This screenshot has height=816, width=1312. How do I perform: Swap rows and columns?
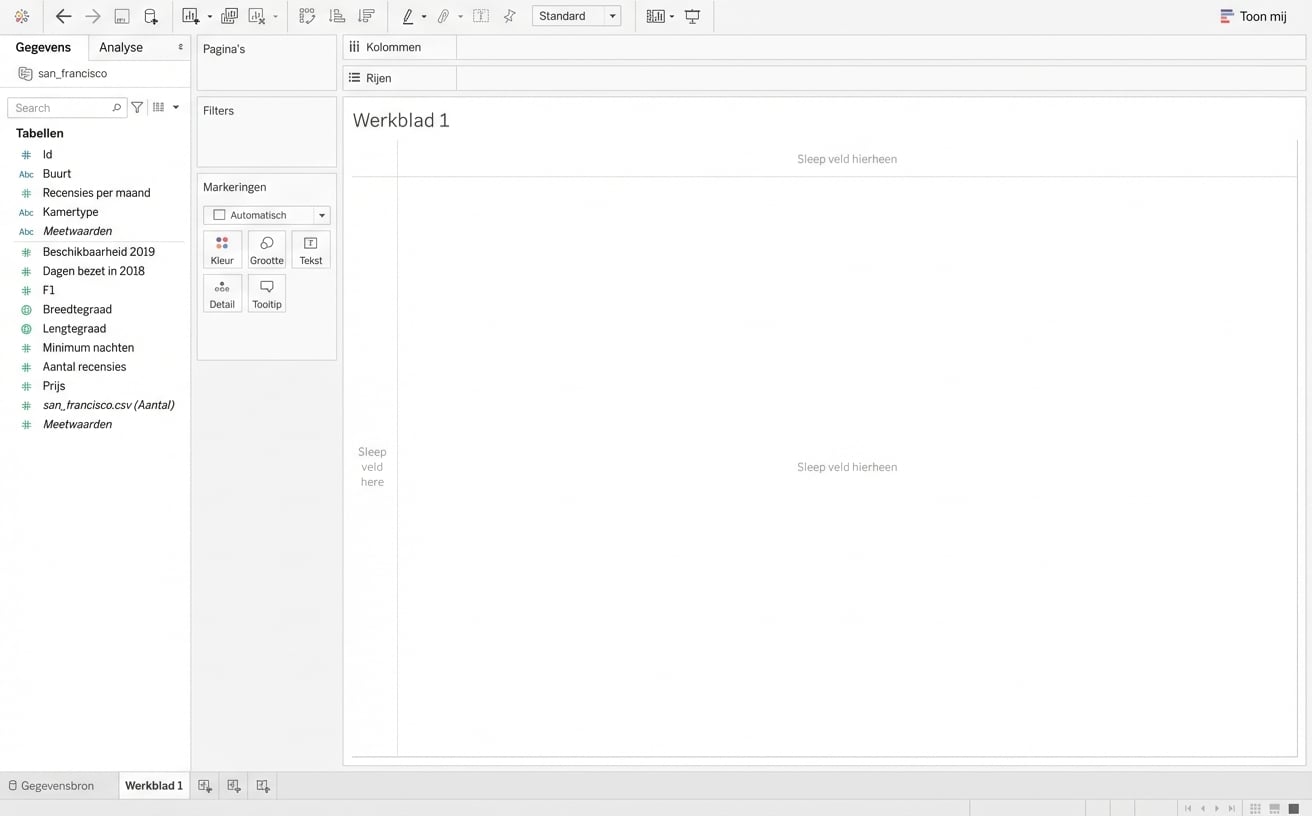(307, 16)
